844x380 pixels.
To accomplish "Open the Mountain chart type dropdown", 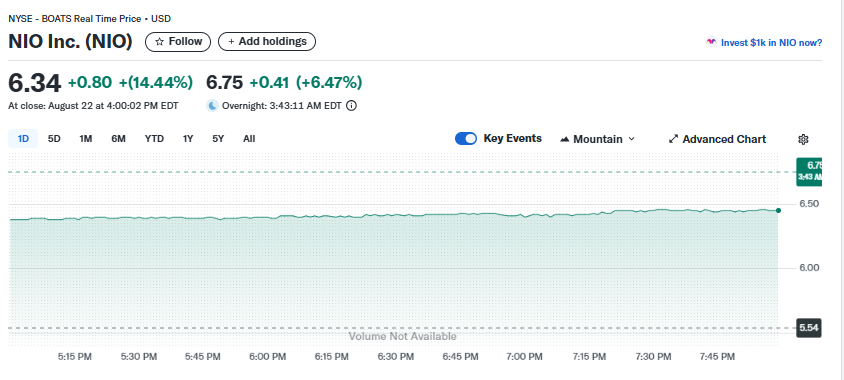I will (597, 139).
